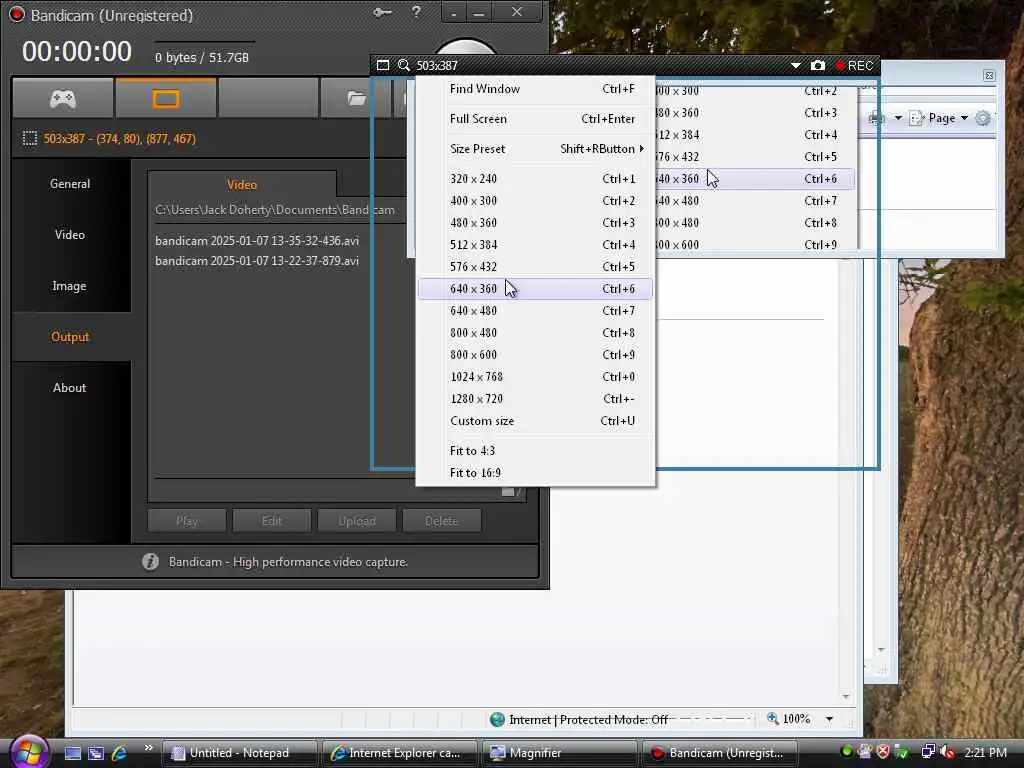Screen dimensions: 1024x768
Task: Choose Find Window from the menu
Action: 535,89
